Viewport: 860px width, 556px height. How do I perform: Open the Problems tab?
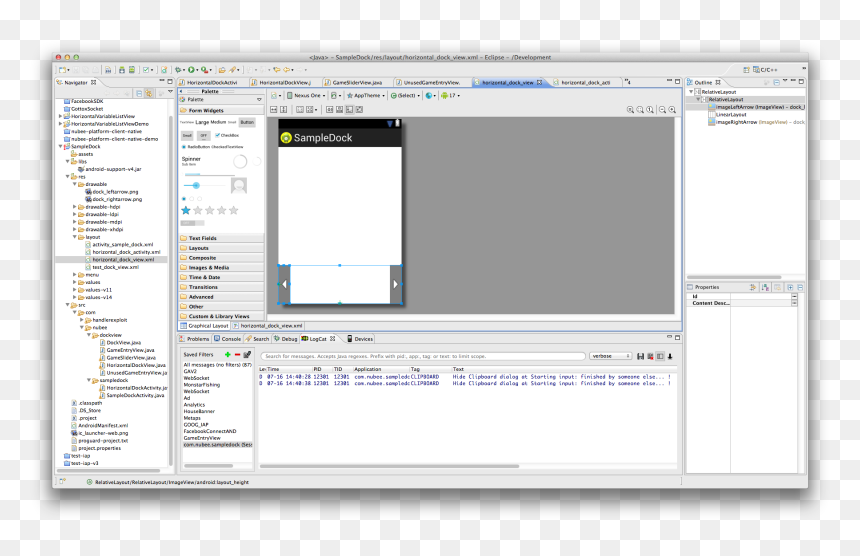(x=194, y=339)
